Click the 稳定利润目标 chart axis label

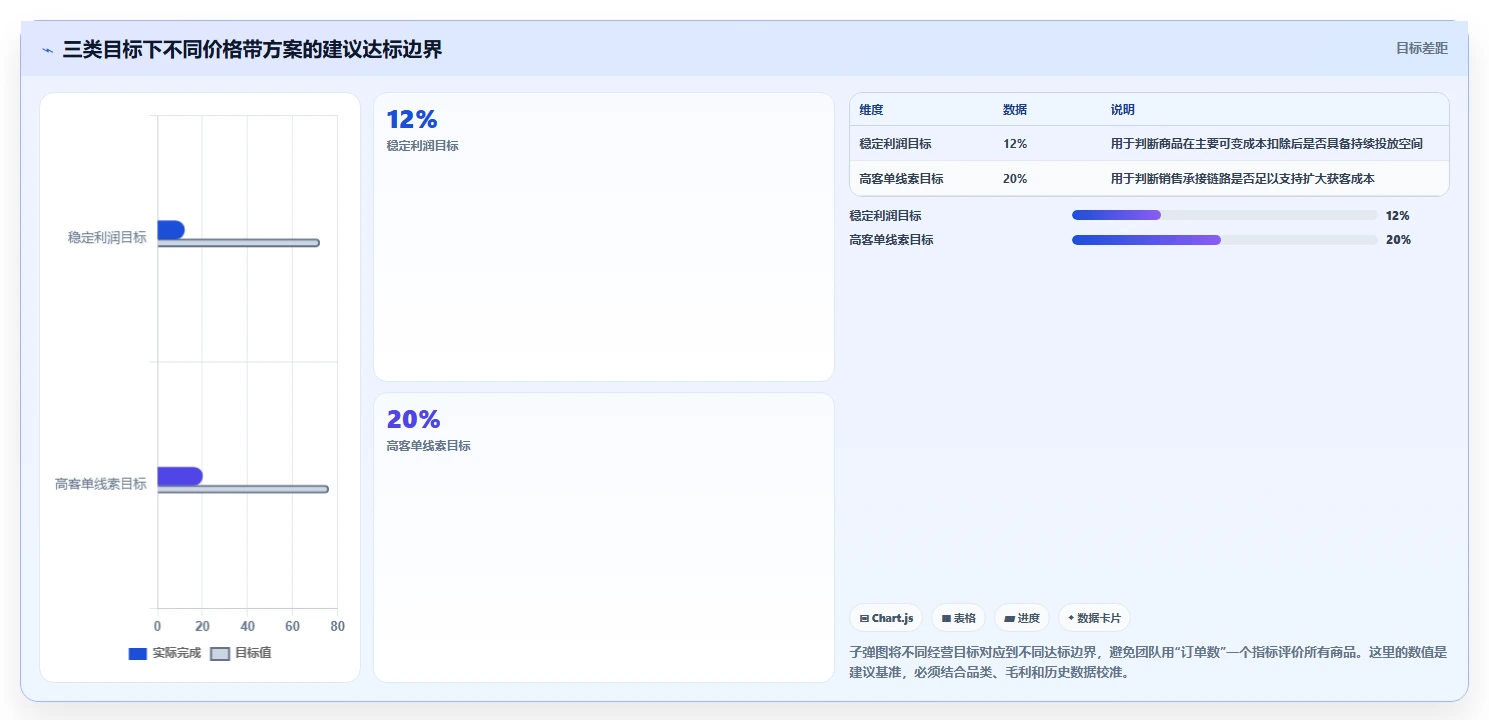click(x=107, y=238)
